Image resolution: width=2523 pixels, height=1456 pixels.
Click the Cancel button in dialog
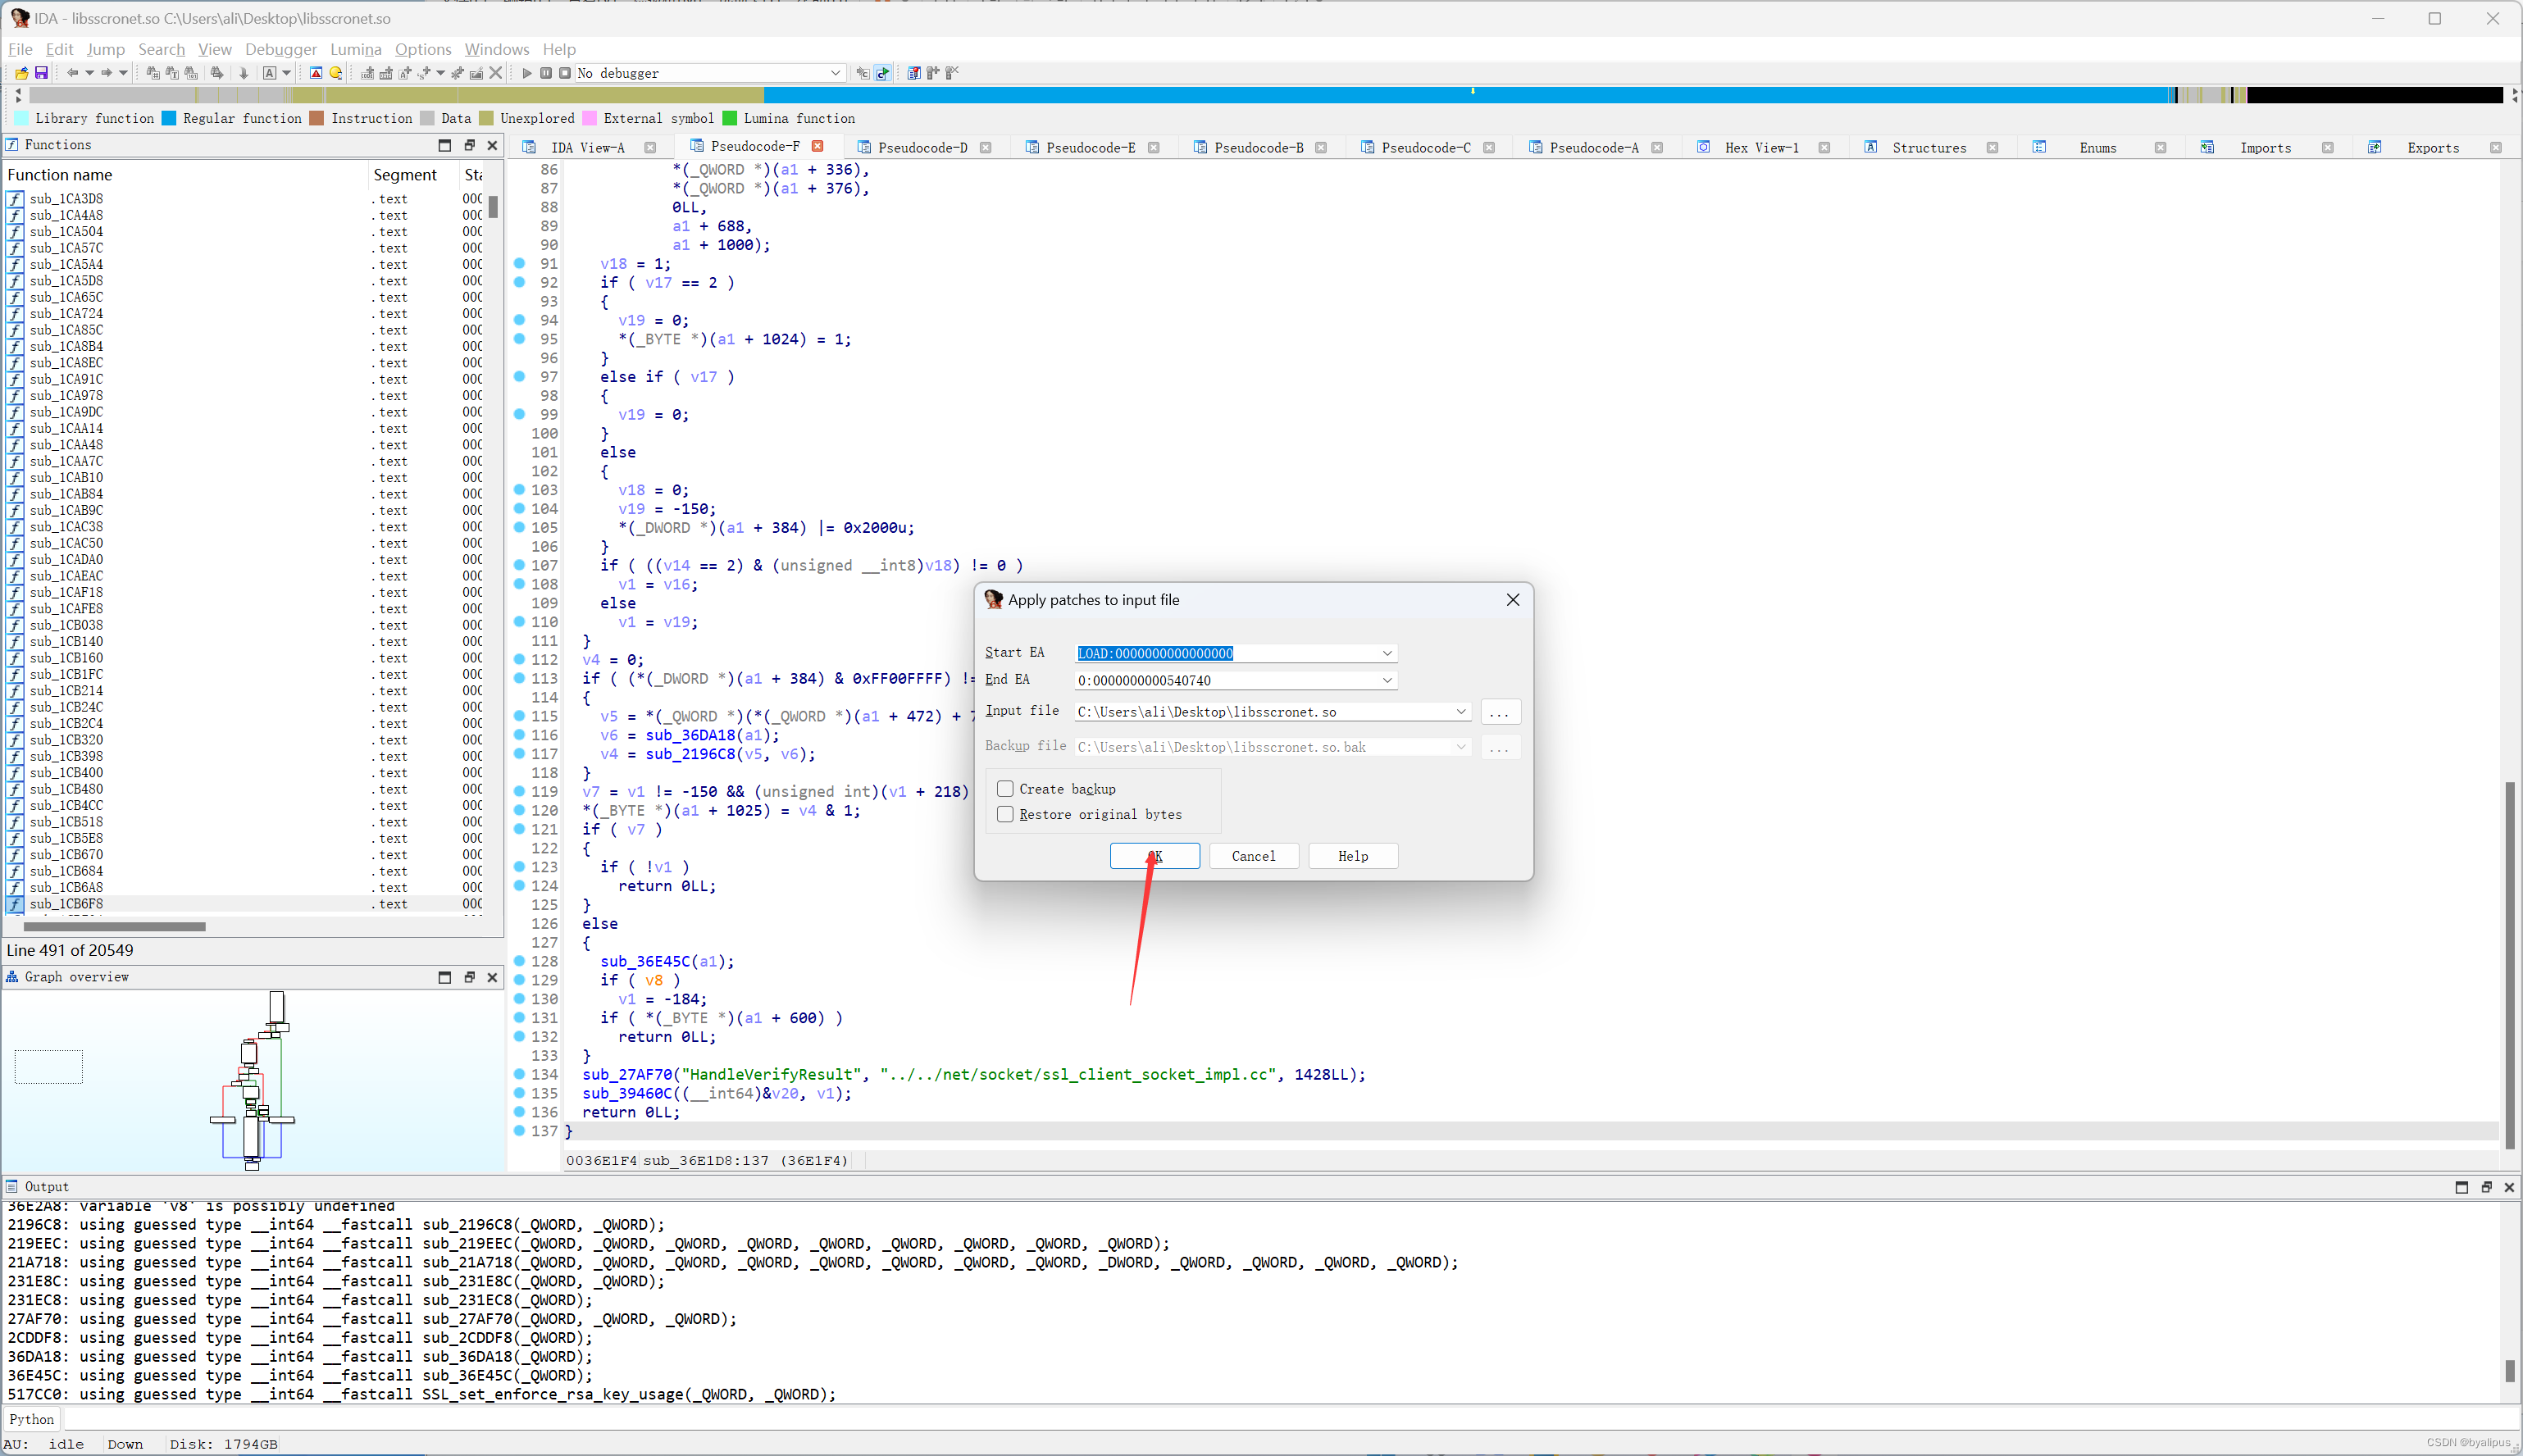coord(1253,856)
